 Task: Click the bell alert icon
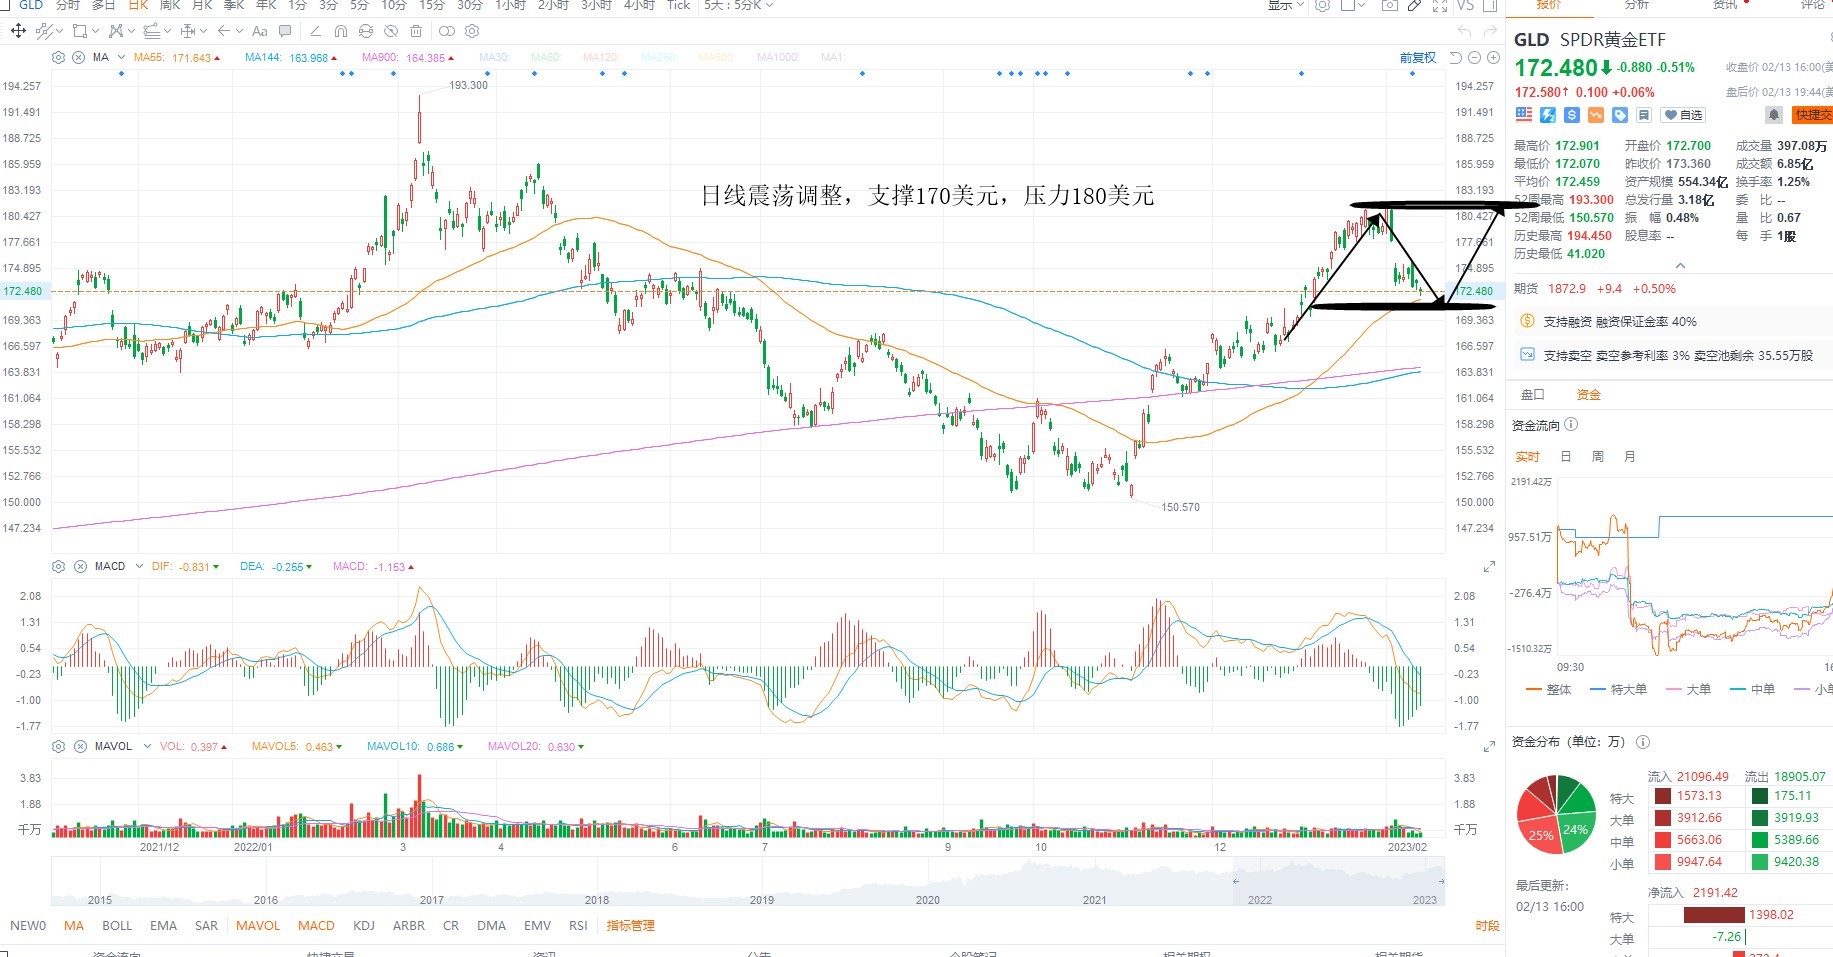point(1773,115)
